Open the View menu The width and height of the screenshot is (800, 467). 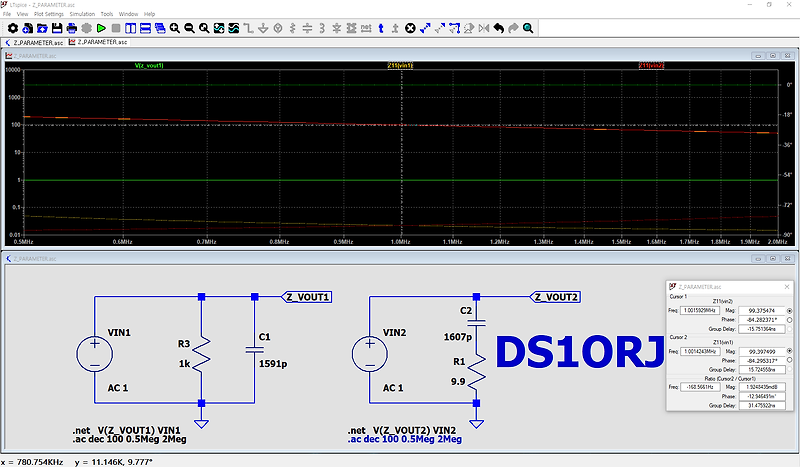(x=22, y=14)
